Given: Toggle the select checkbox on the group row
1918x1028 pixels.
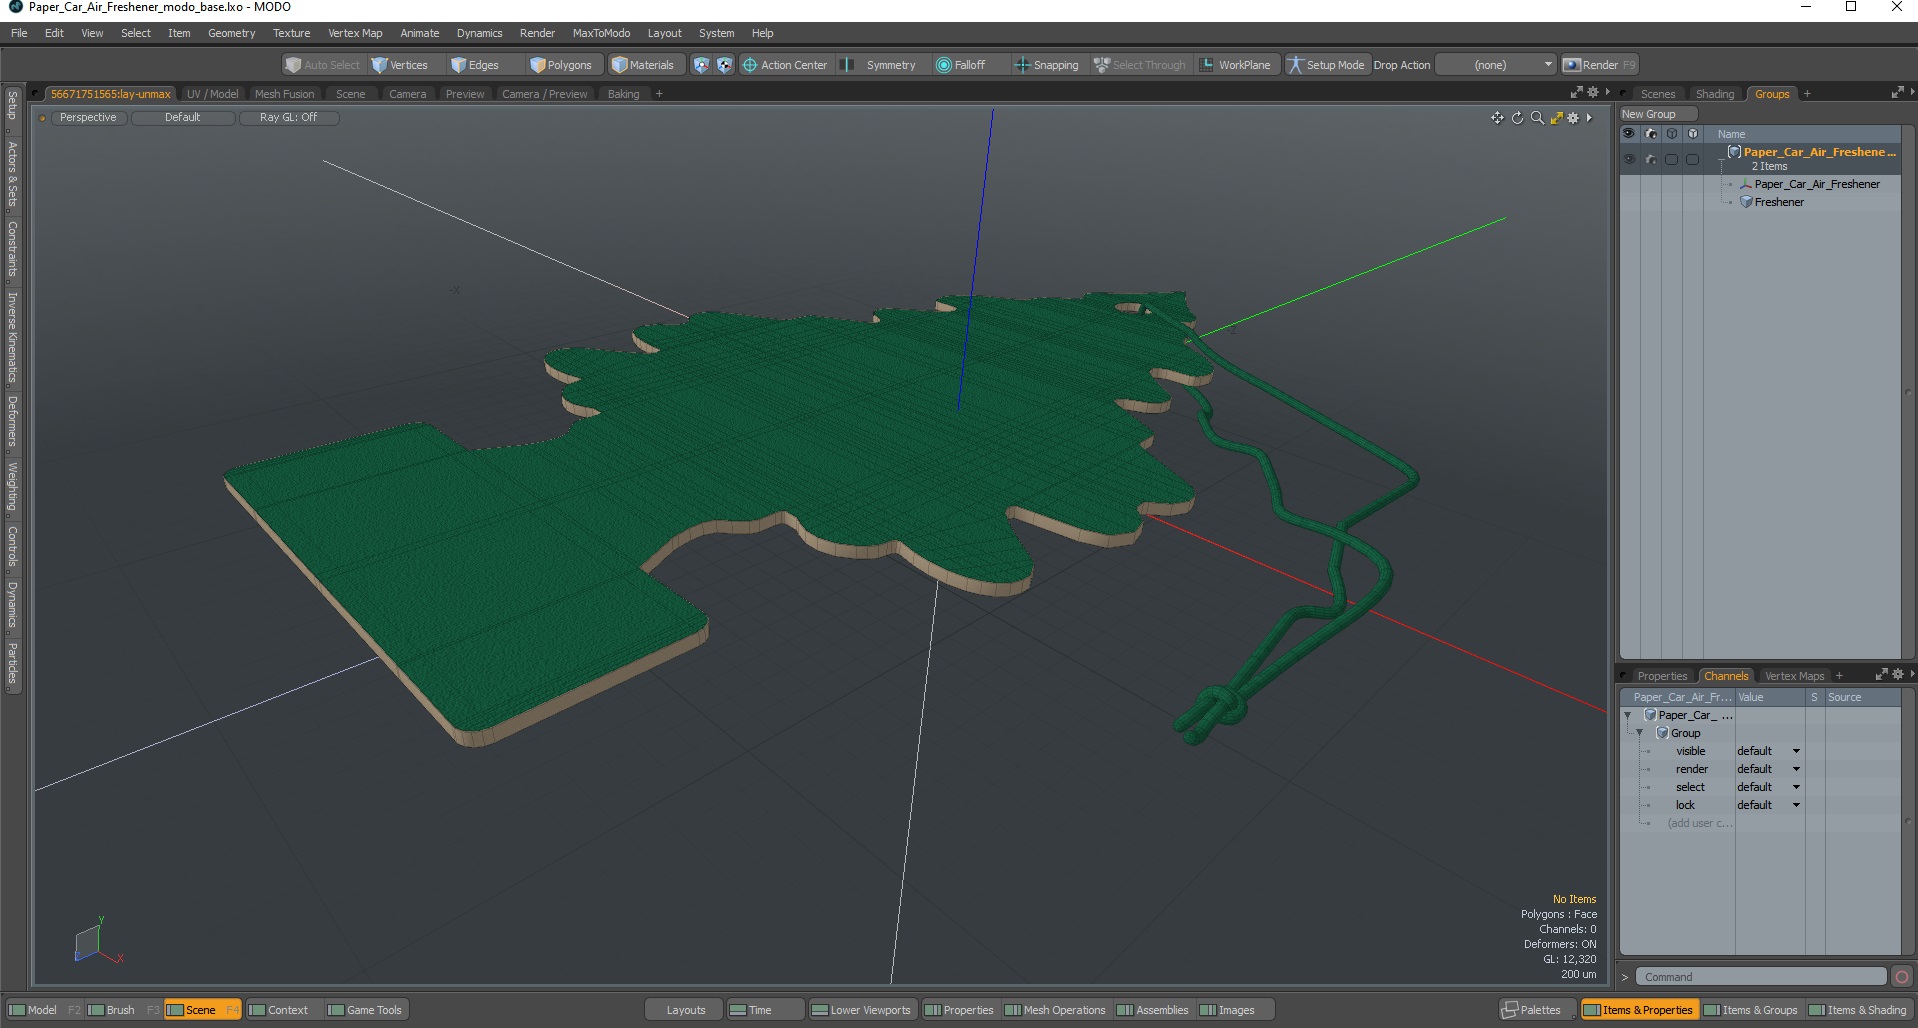Looking at the screenshot, I should [x=1671, y=159].
